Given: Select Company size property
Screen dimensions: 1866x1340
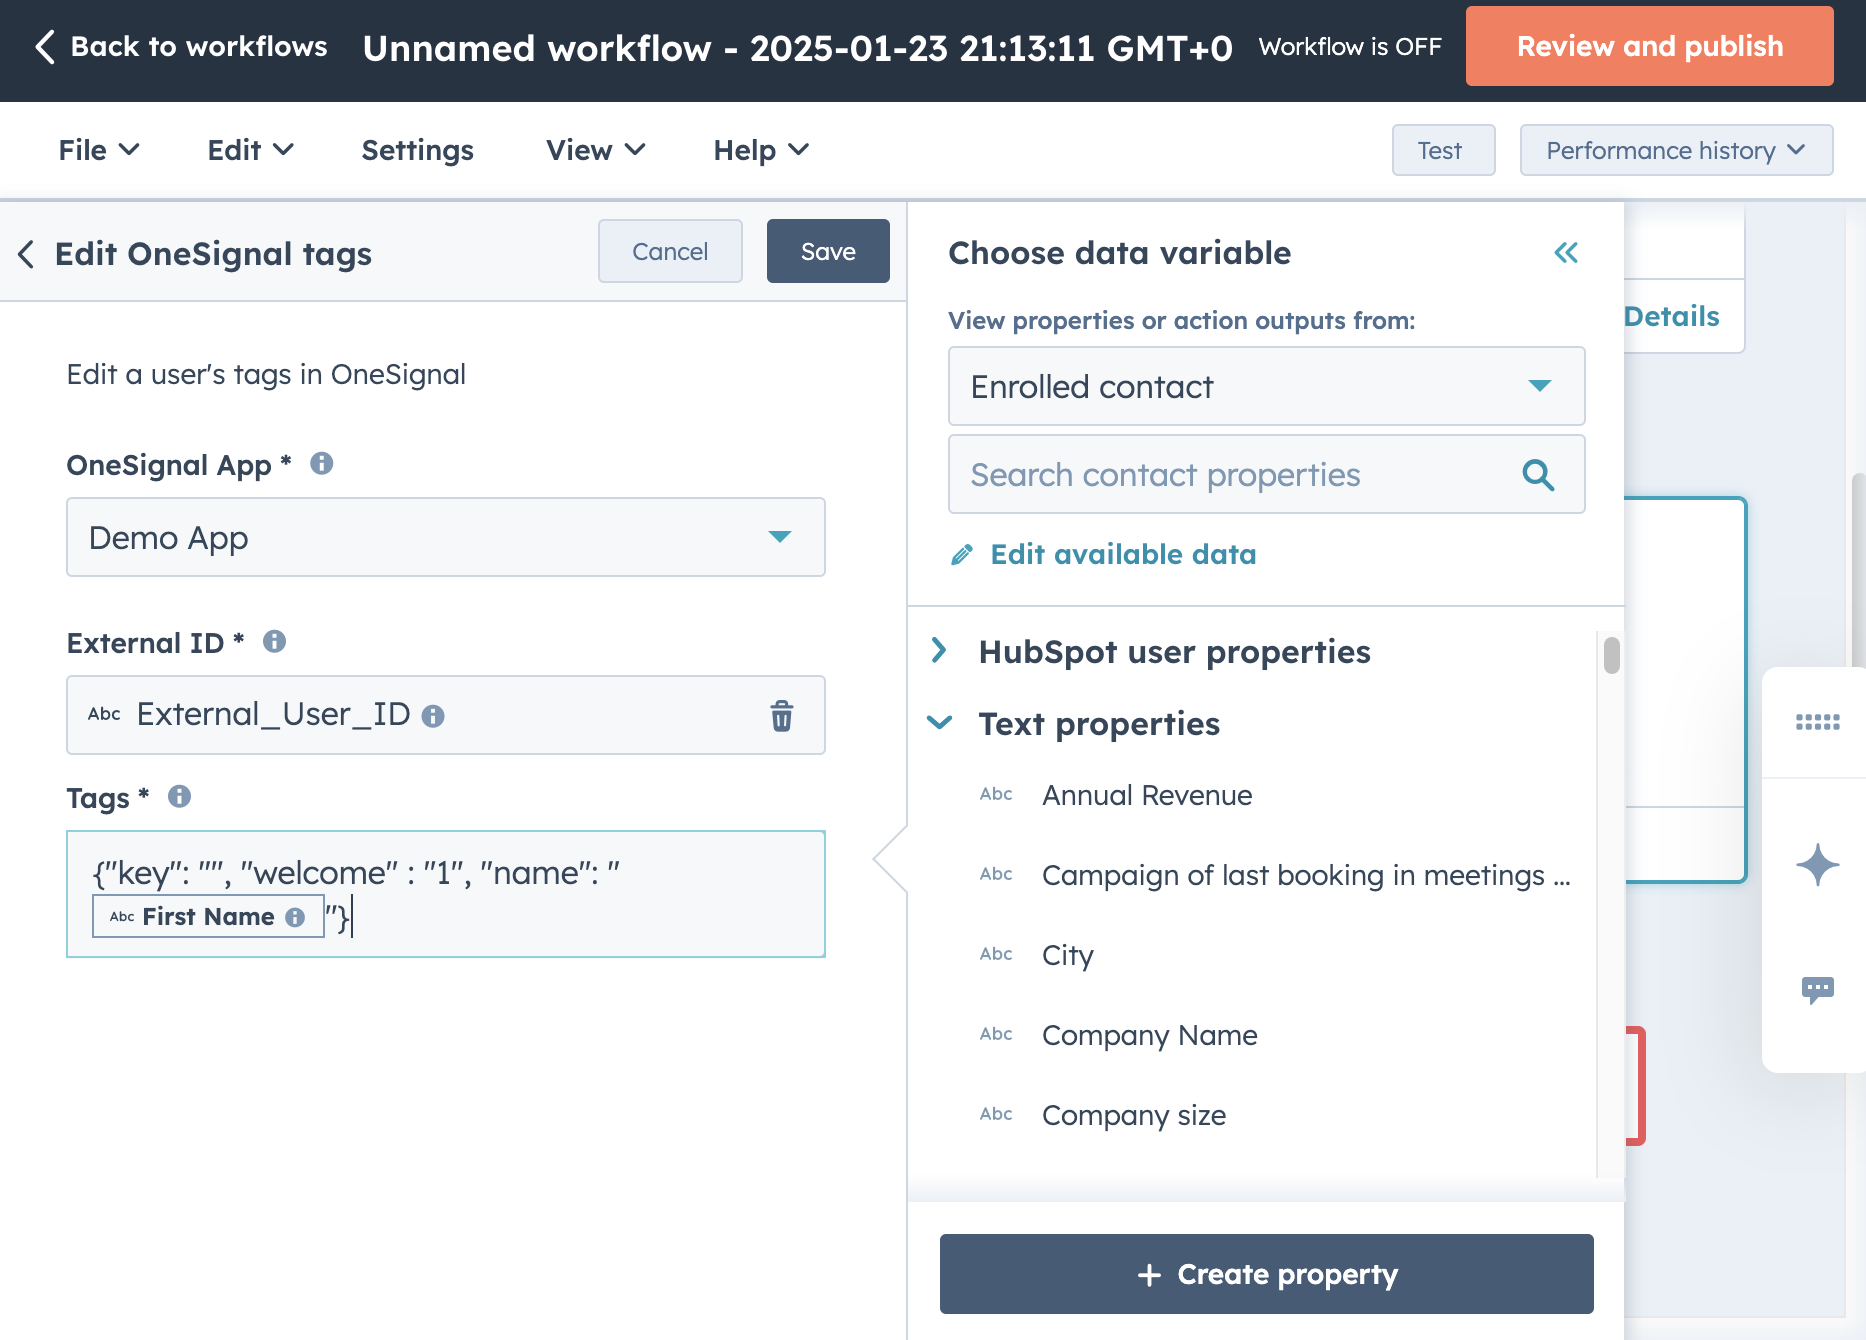Looking at the screenshot, I should point(1133,1115).
